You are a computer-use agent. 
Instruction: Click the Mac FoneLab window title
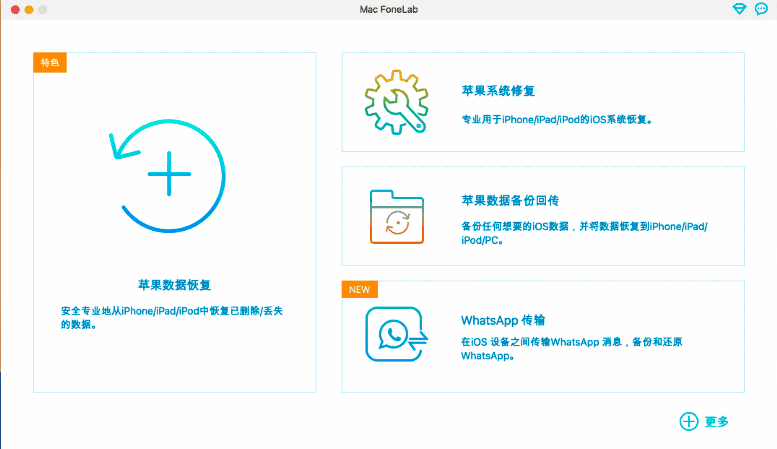[388, 9]
